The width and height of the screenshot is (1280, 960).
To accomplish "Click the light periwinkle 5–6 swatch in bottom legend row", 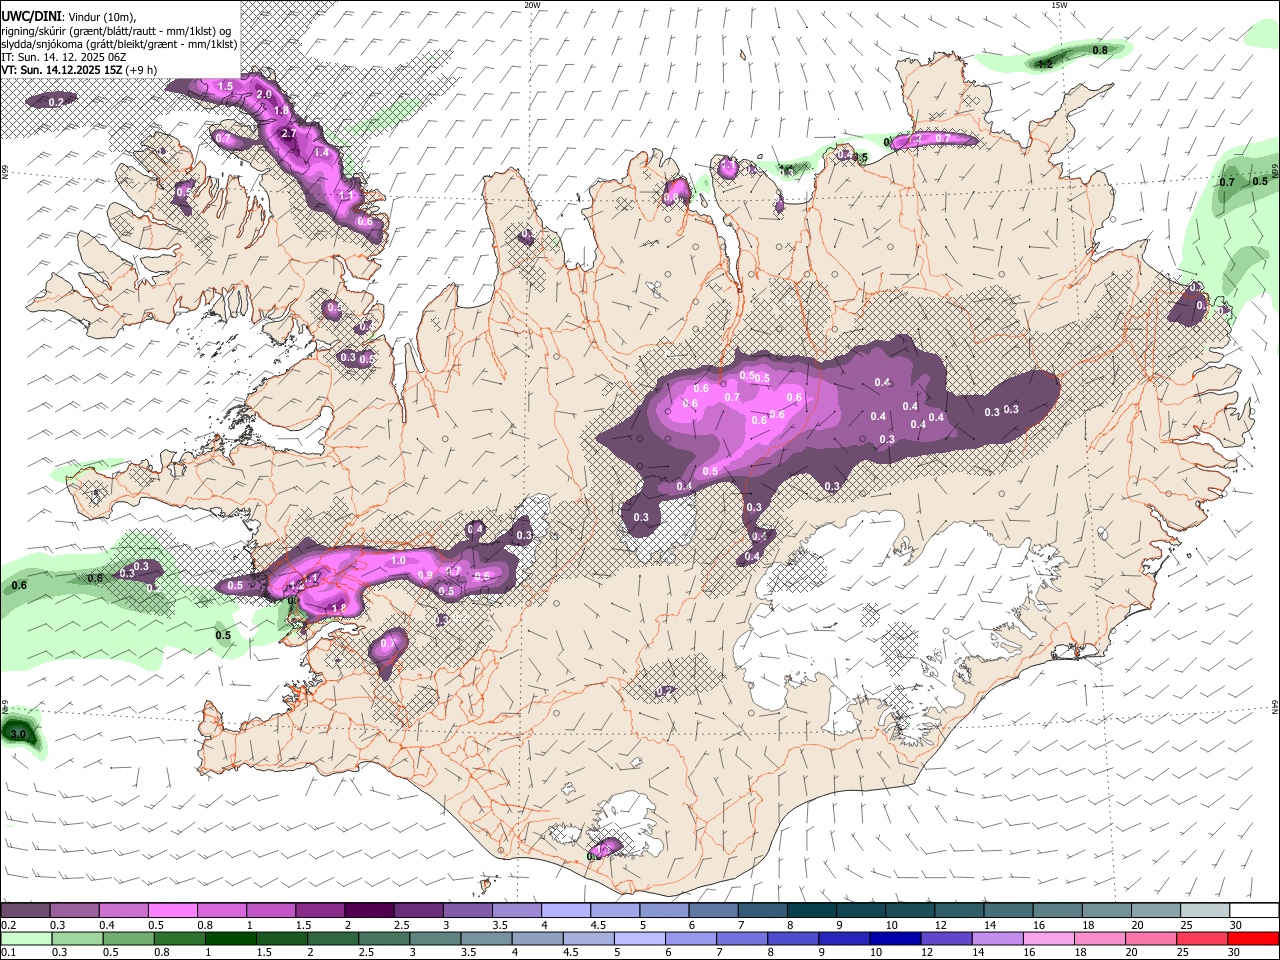I will click(x=638, y=938).
